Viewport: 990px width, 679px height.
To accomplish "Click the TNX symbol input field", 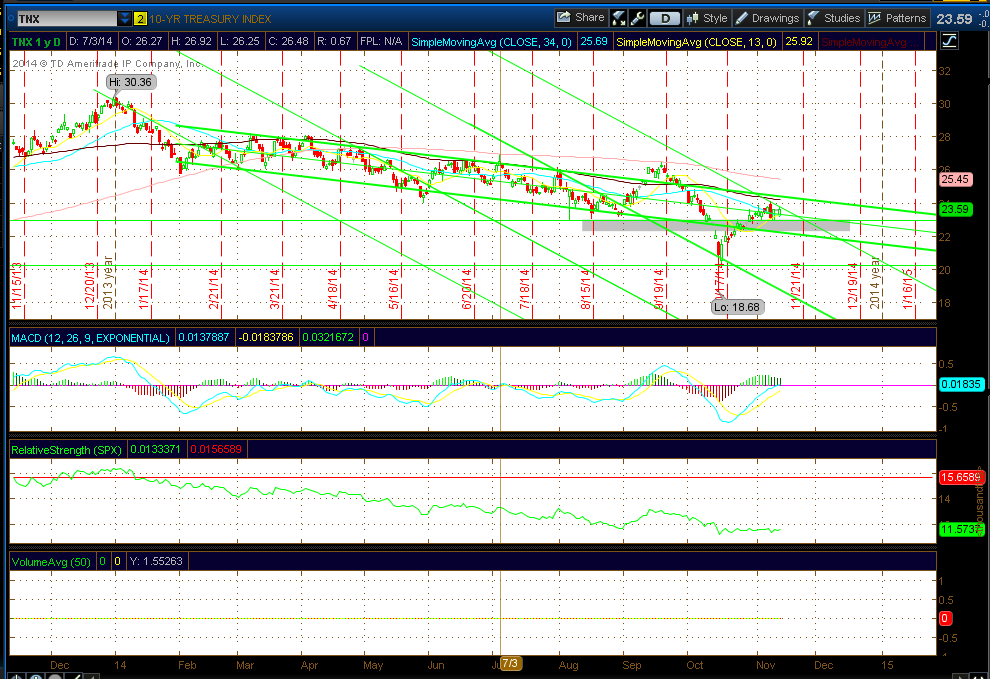I will pos(66,19).
